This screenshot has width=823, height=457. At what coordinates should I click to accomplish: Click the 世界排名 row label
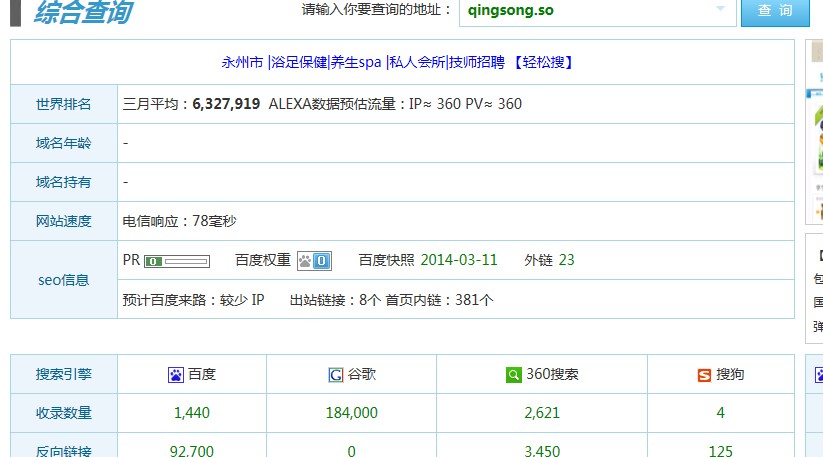pos(64,104)
